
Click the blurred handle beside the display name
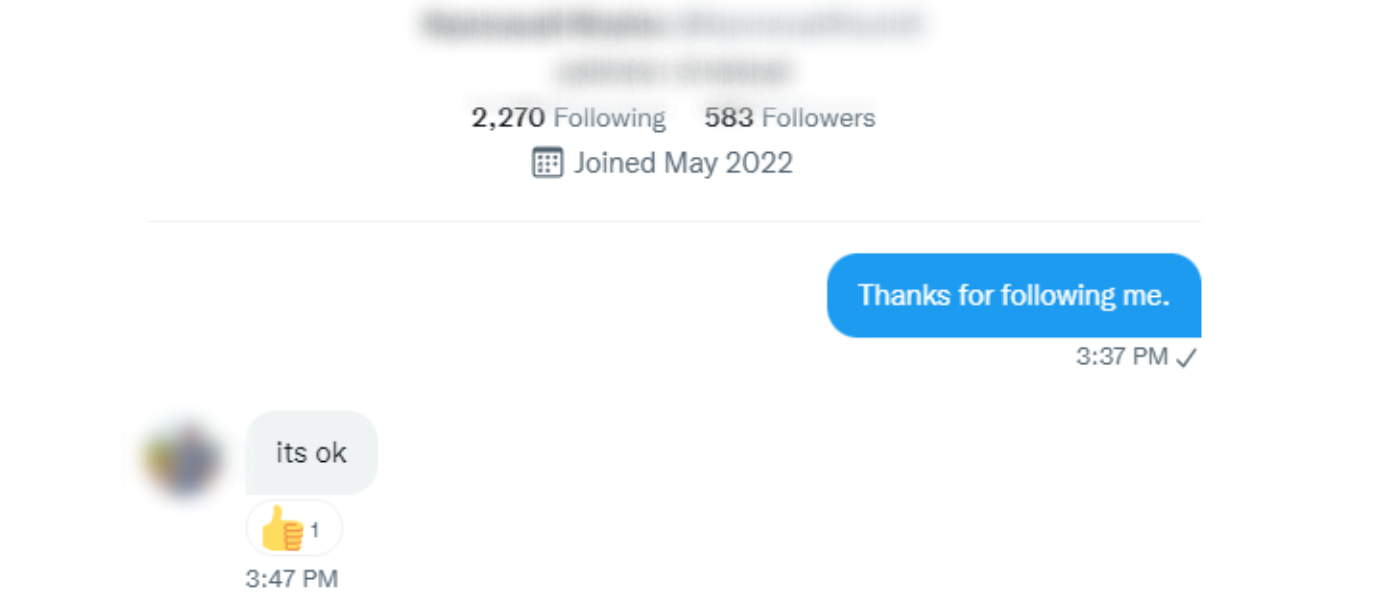(800, 24)
